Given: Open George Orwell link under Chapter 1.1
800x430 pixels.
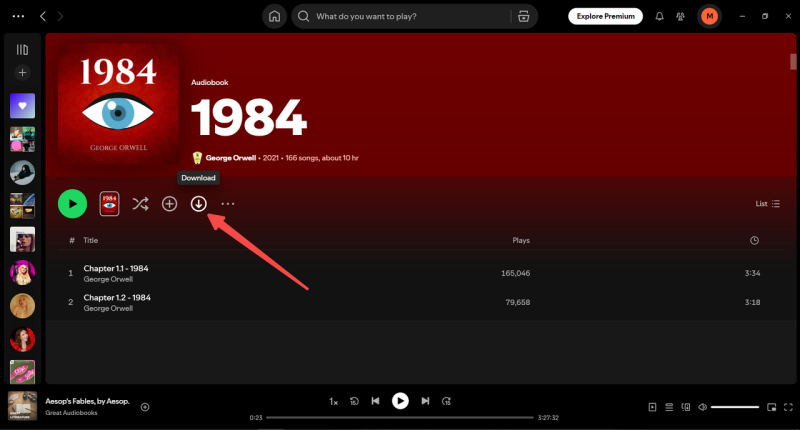Looking at the screenshot, I should point(108,279).
